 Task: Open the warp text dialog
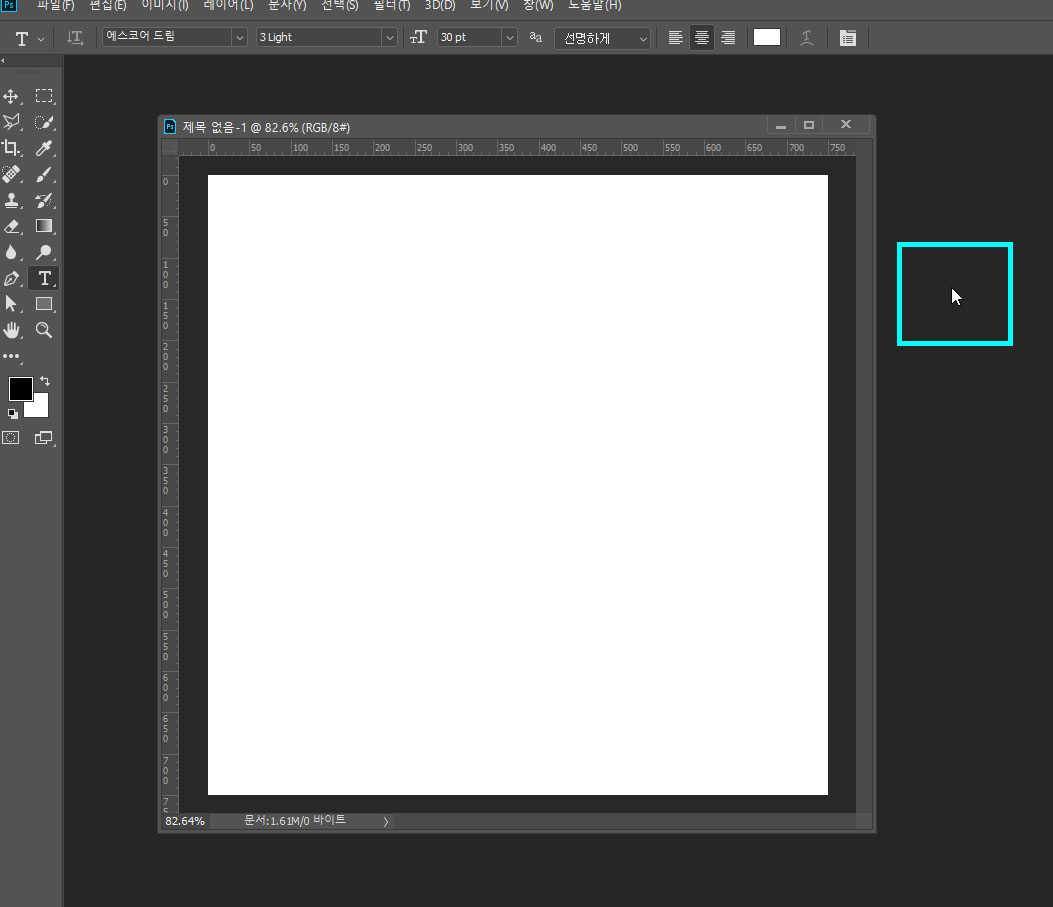(x=807, y=38)
